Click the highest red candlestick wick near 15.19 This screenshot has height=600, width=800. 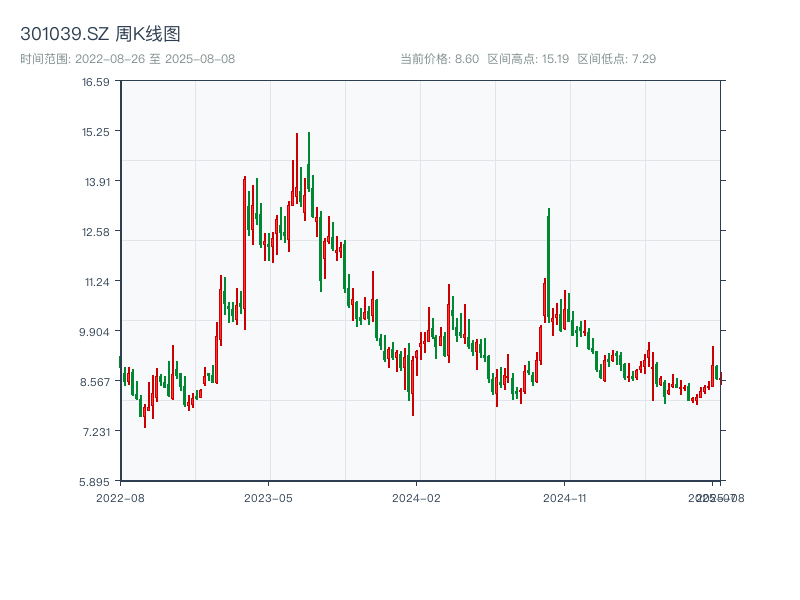click(x=296, y=168)
